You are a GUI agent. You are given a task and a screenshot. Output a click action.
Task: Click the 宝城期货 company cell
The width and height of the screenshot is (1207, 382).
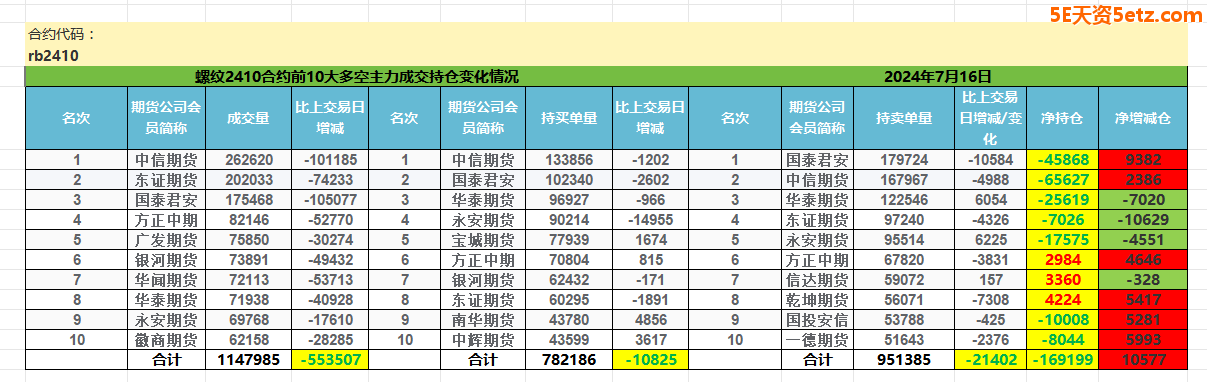pyautogui.click(x=483, y=240)
